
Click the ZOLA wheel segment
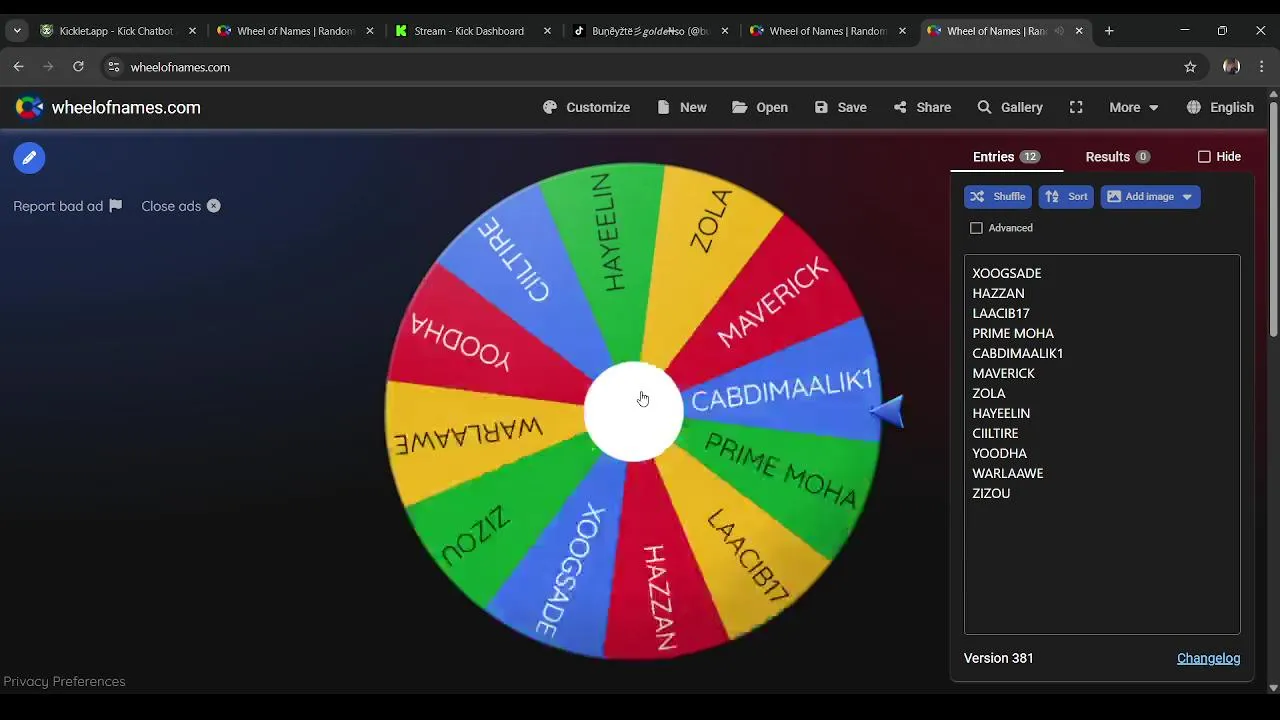pyautogui.click(x=711, y=222)
